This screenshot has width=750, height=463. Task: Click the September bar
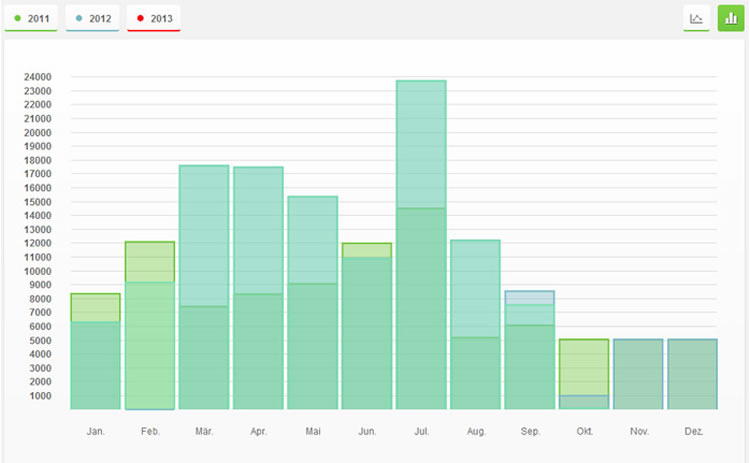click(x=529, y=355)
